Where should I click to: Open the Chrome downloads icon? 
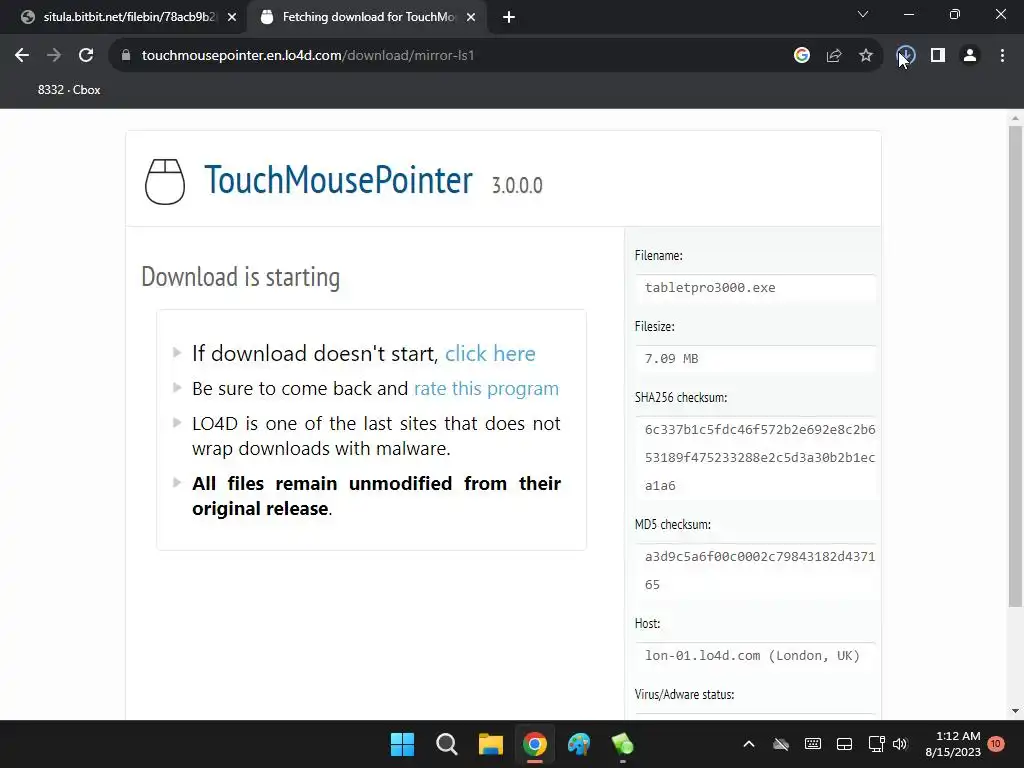[x=906, y=56]
